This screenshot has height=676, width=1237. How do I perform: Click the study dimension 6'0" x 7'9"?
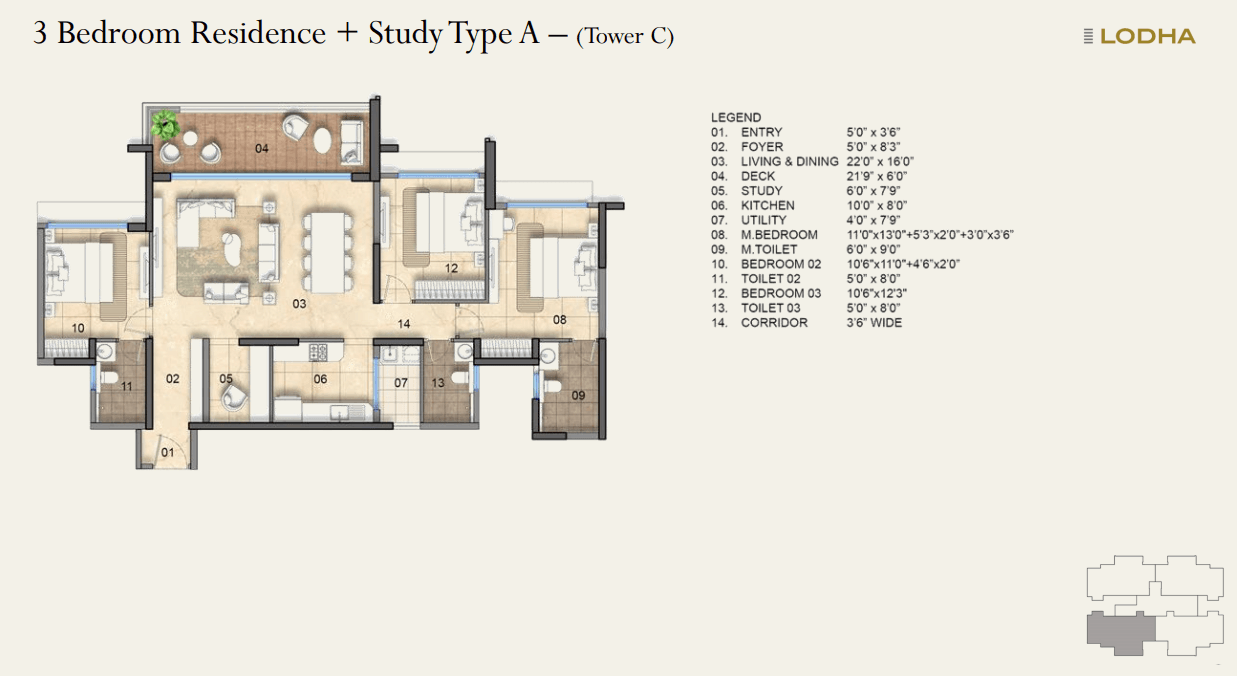(x=872, y=191)
